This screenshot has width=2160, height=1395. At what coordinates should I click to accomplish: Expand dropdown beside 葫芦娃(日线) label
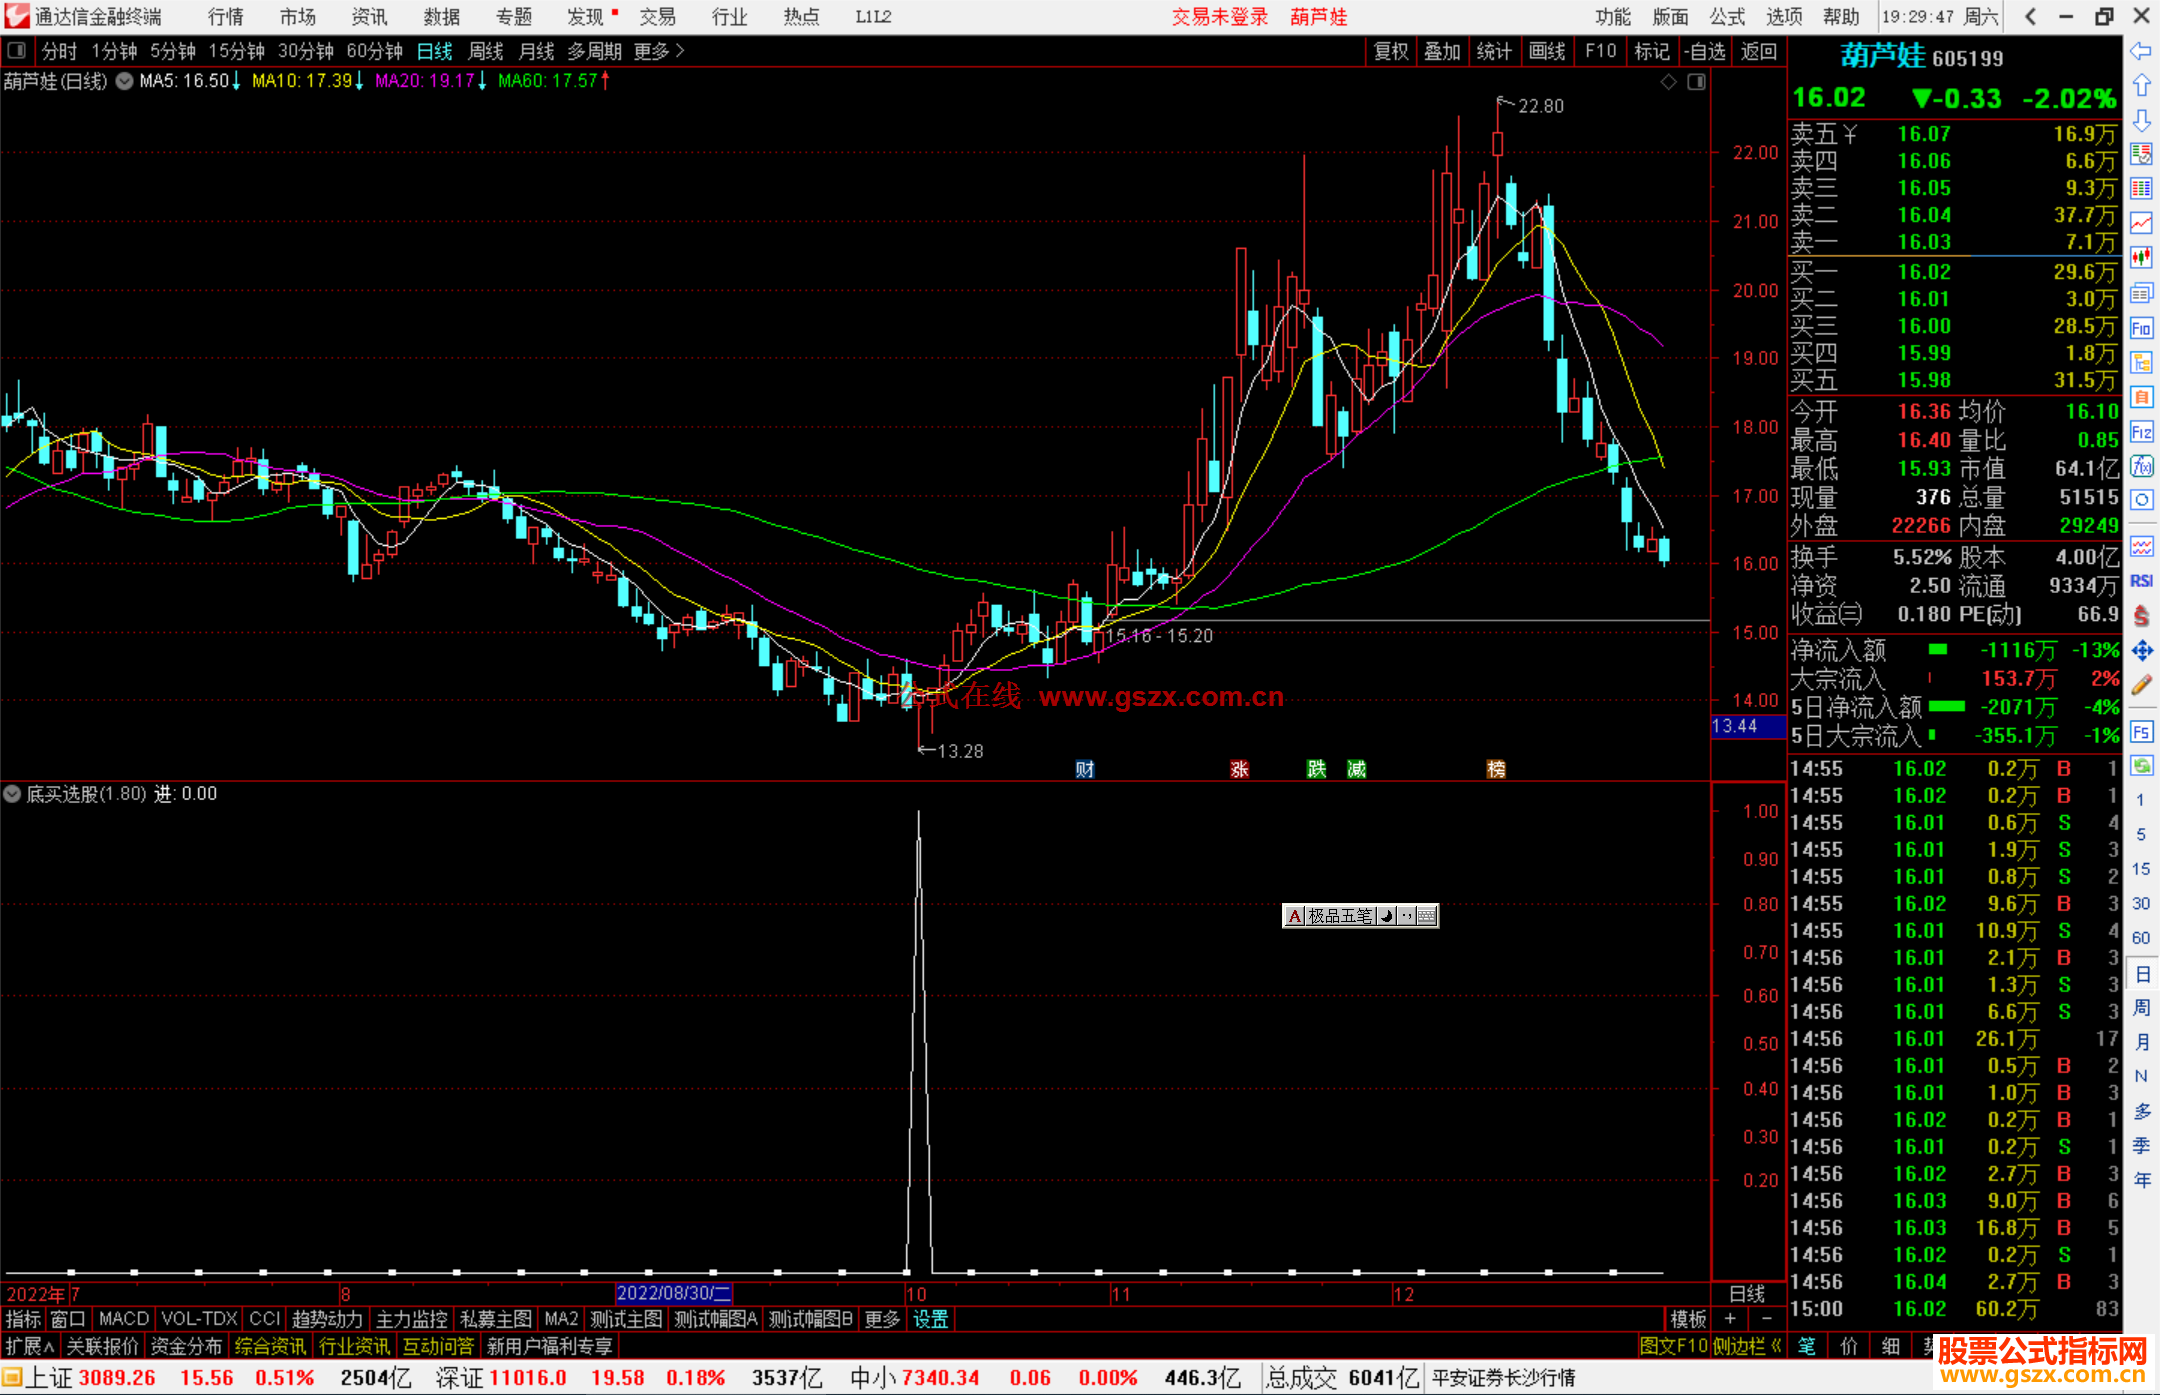pyautogui.click(x=124, y=82)
